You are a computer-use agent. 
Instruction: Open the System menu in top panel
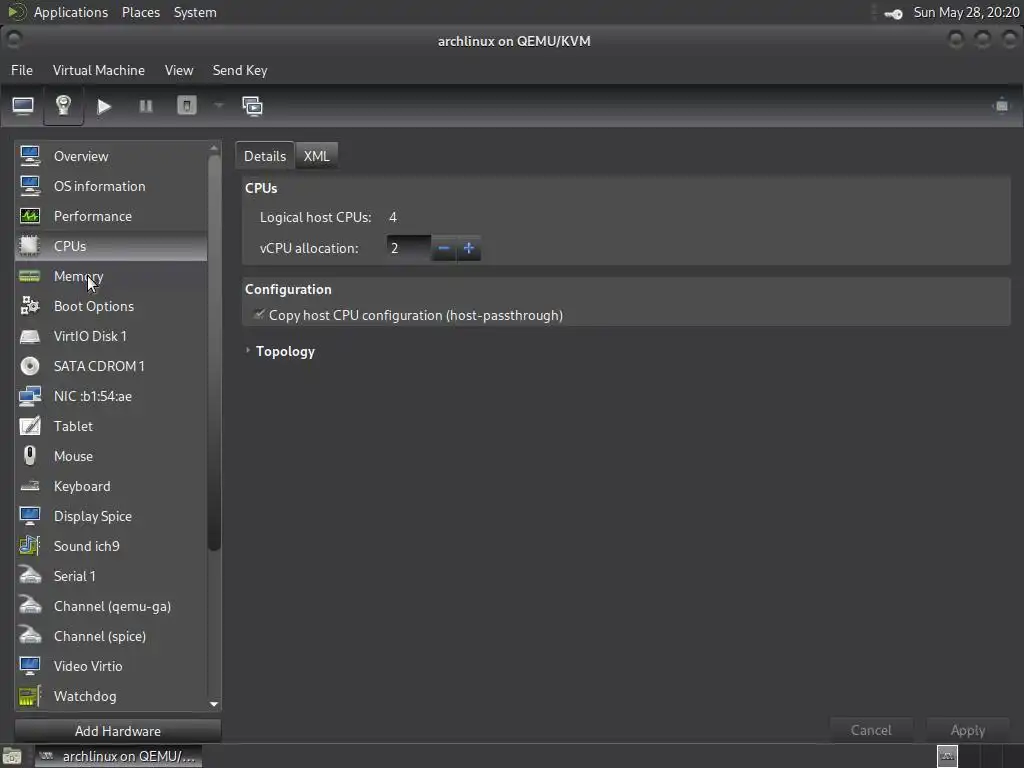(195, 12)
